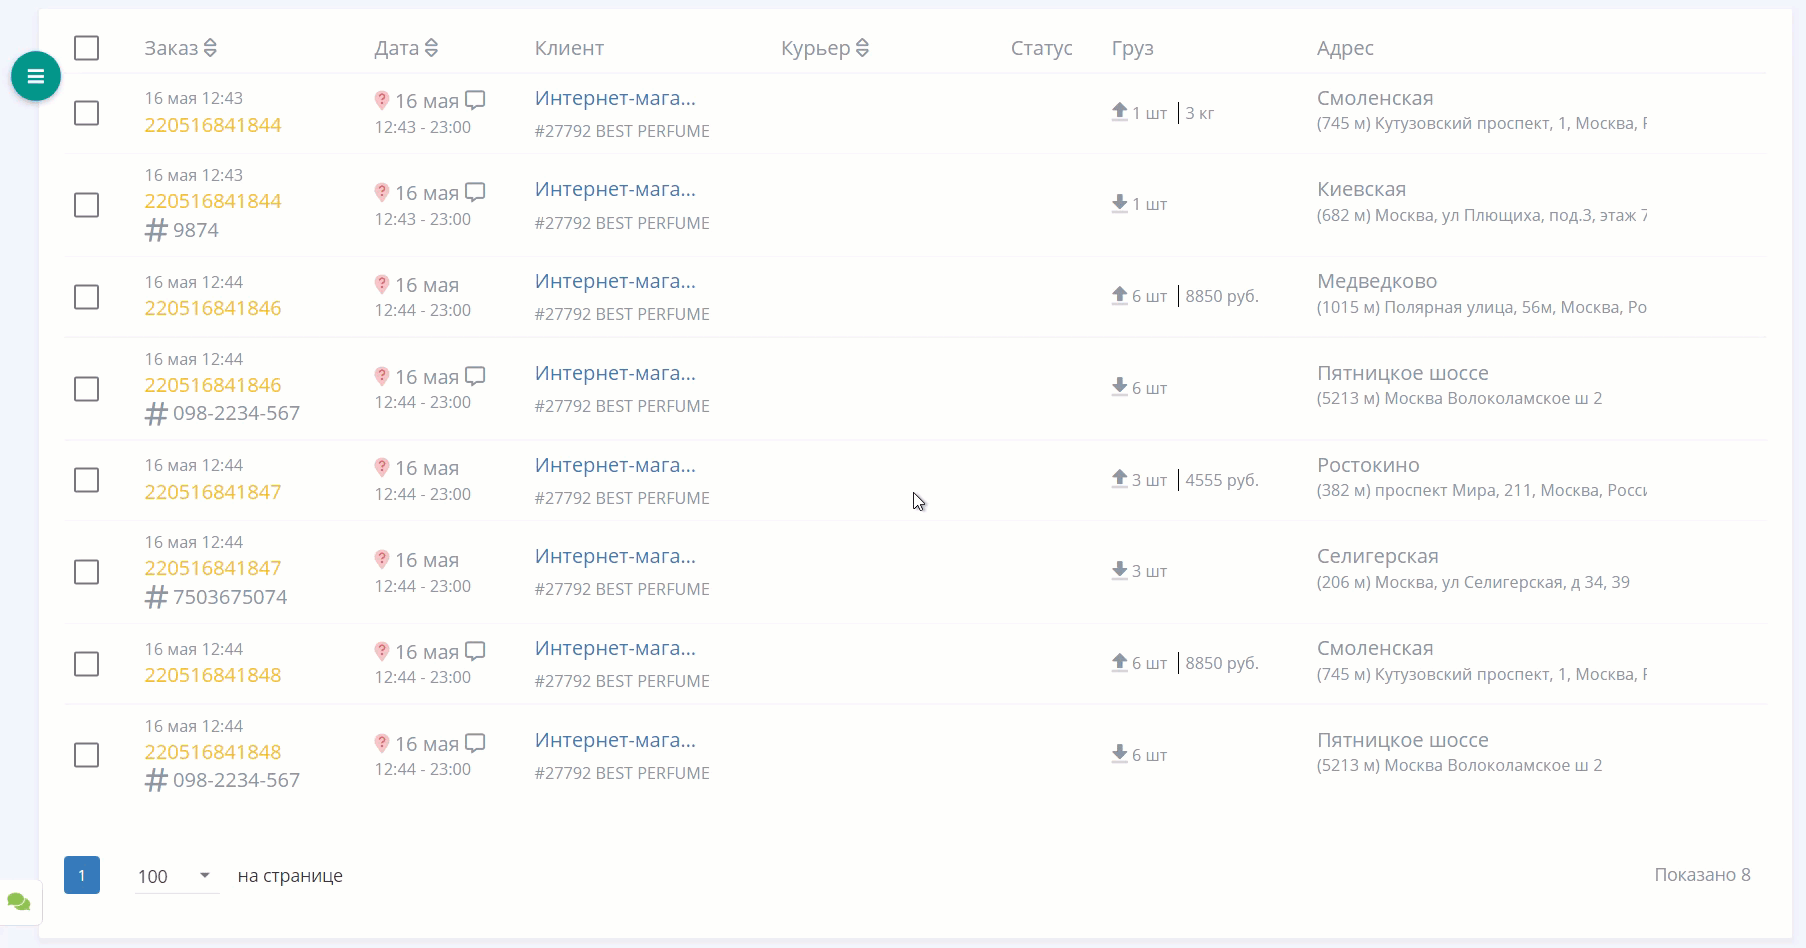Open the chat widget icon at the bottom left
The height and width of the screenshot is (948, 1806).
[19, 902]
